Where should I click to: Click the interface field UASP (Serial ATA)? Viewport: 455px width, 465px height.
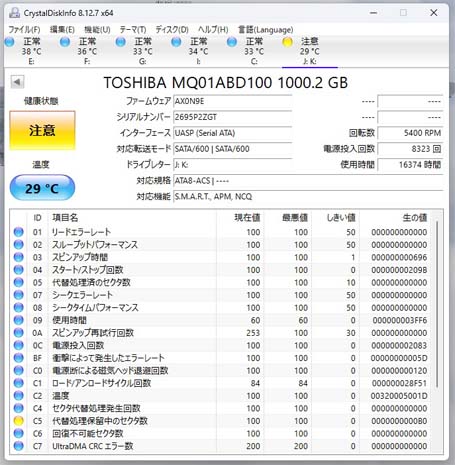pos(233,133)
